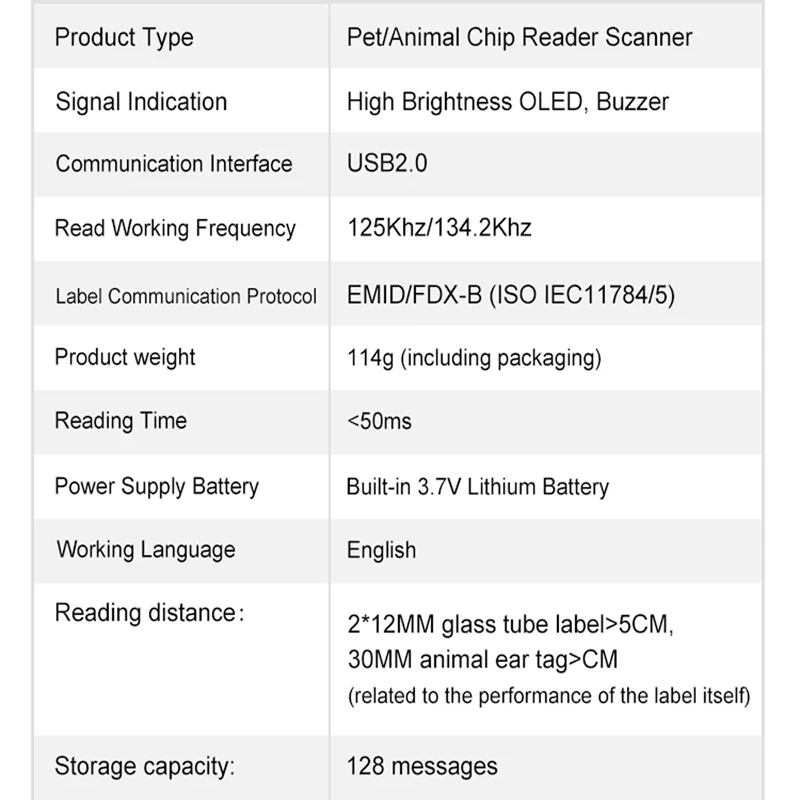Click the 'Read Working Frequency' label
Image resolution: width=800 pixels, height=800 pixels.
[175, 228]
